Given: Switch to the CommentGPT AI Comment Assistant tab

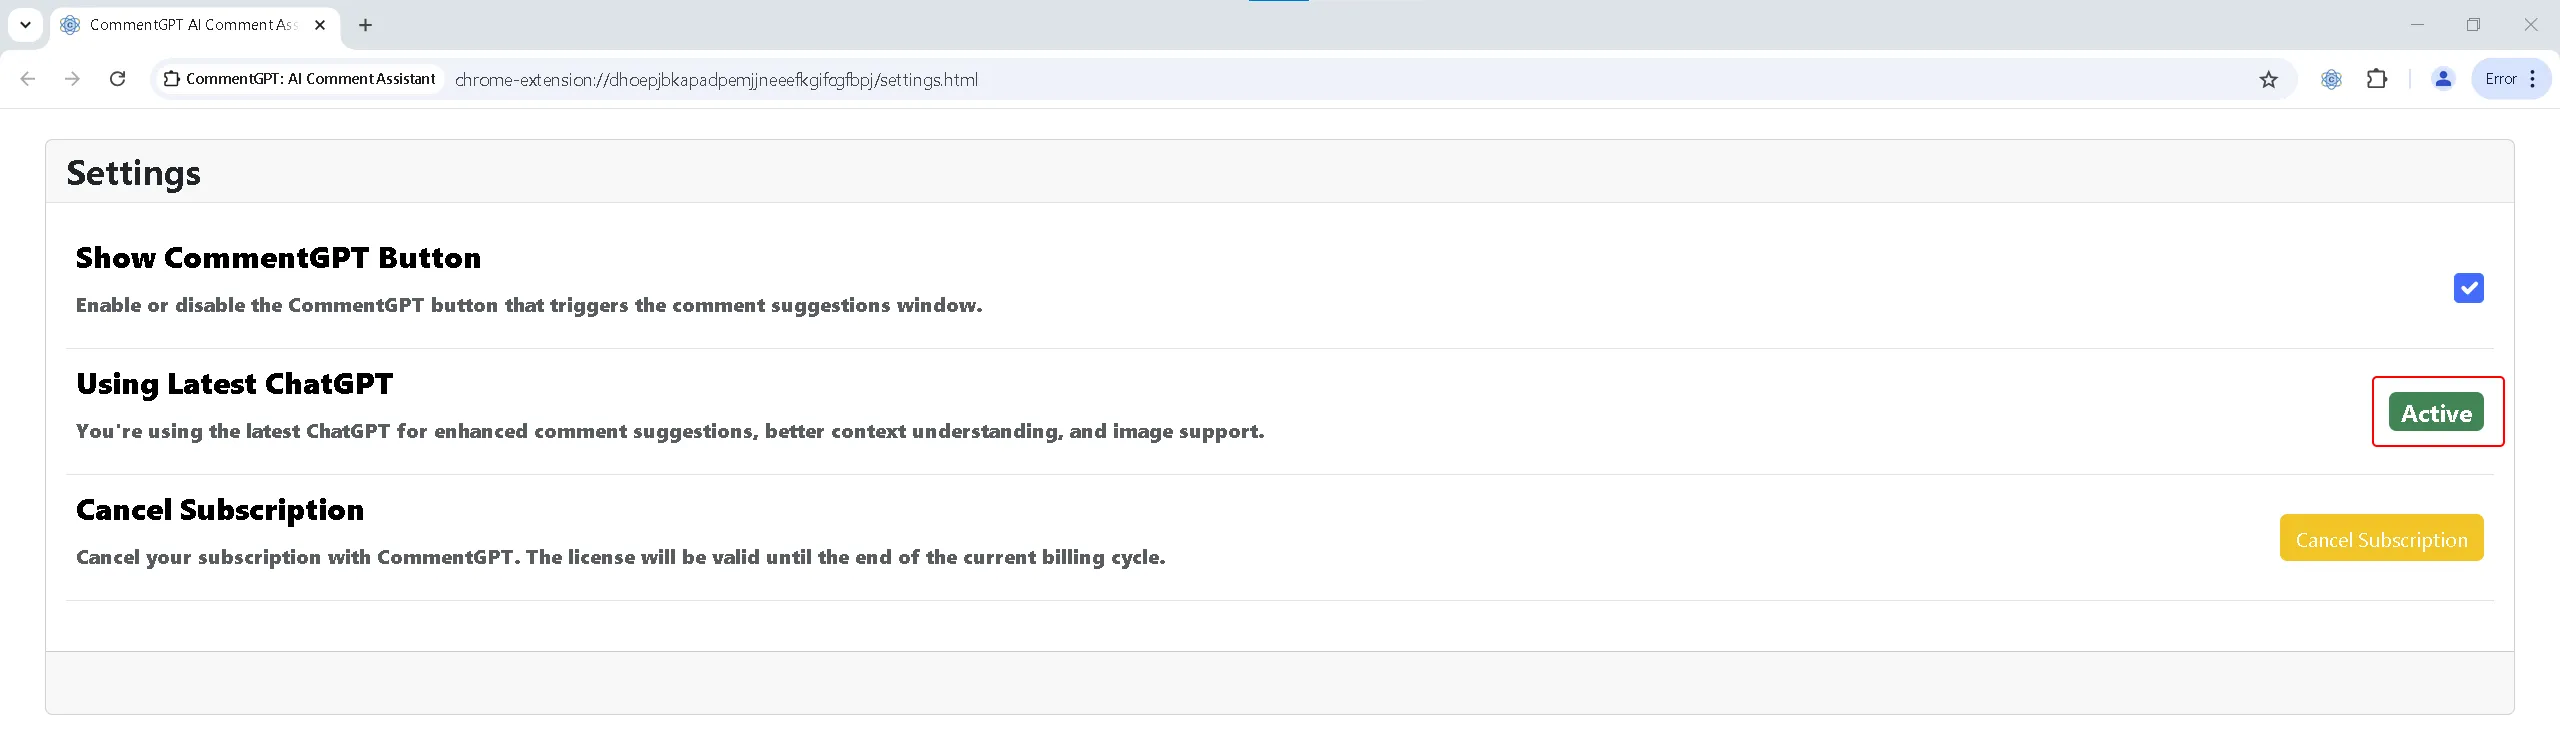Looking at the screenshot, I should tap(194, 25).
